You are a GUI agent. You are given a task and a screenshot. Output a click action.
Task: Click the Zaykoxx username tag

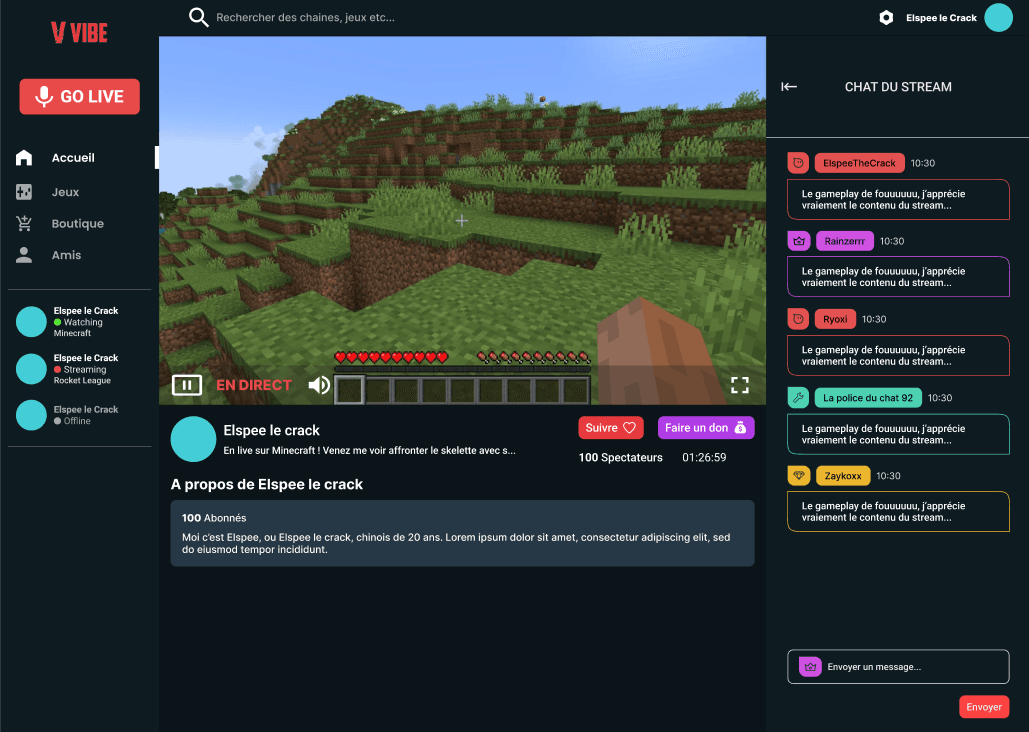(x=843, y=476)
